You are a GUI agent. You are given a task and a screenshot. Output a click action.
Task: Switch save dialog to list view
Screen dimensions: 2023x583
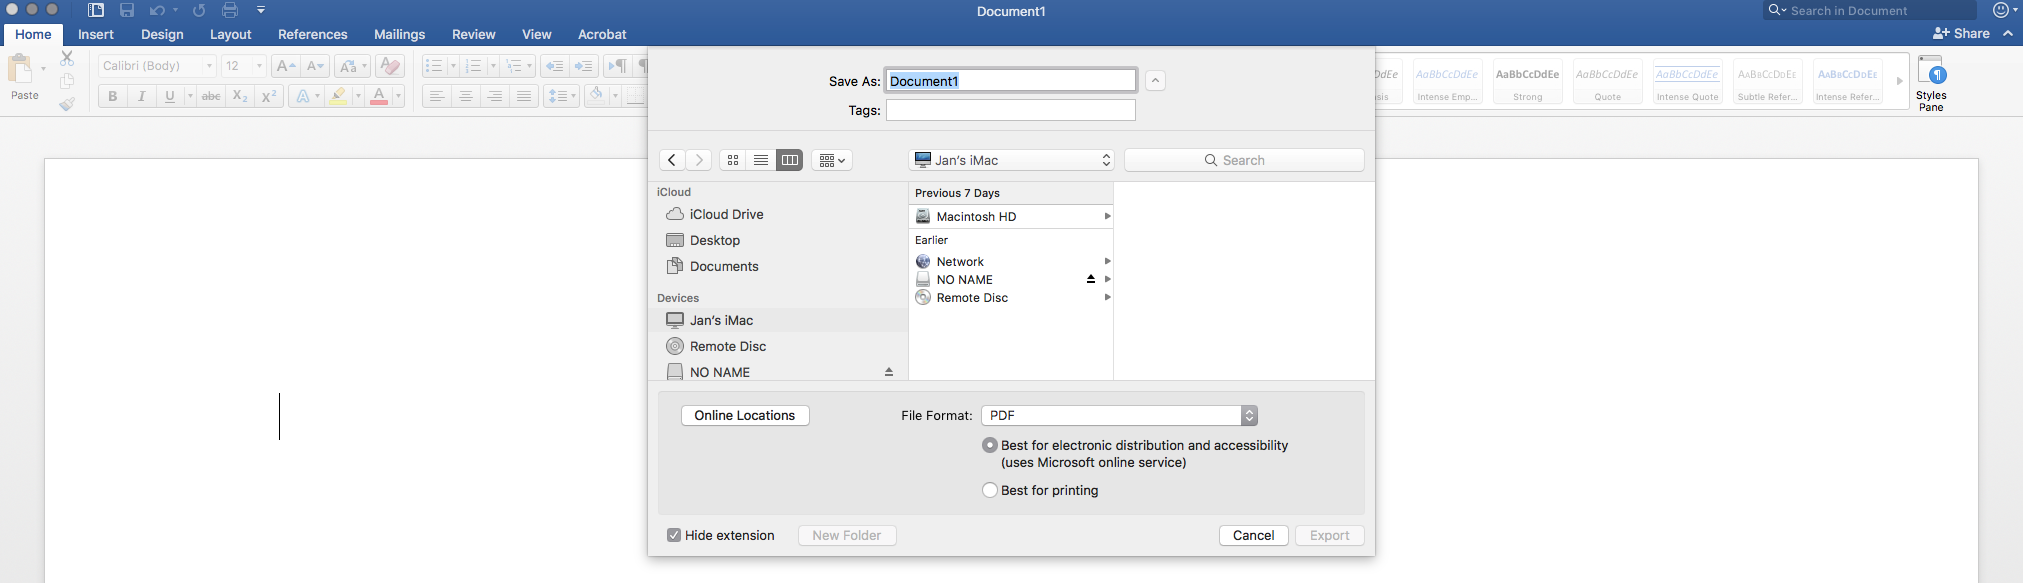[761, 160]
